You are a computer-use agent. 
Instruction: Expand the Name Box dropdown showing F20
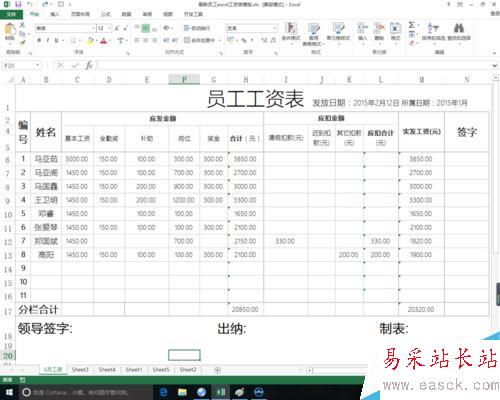coord(38,65)
